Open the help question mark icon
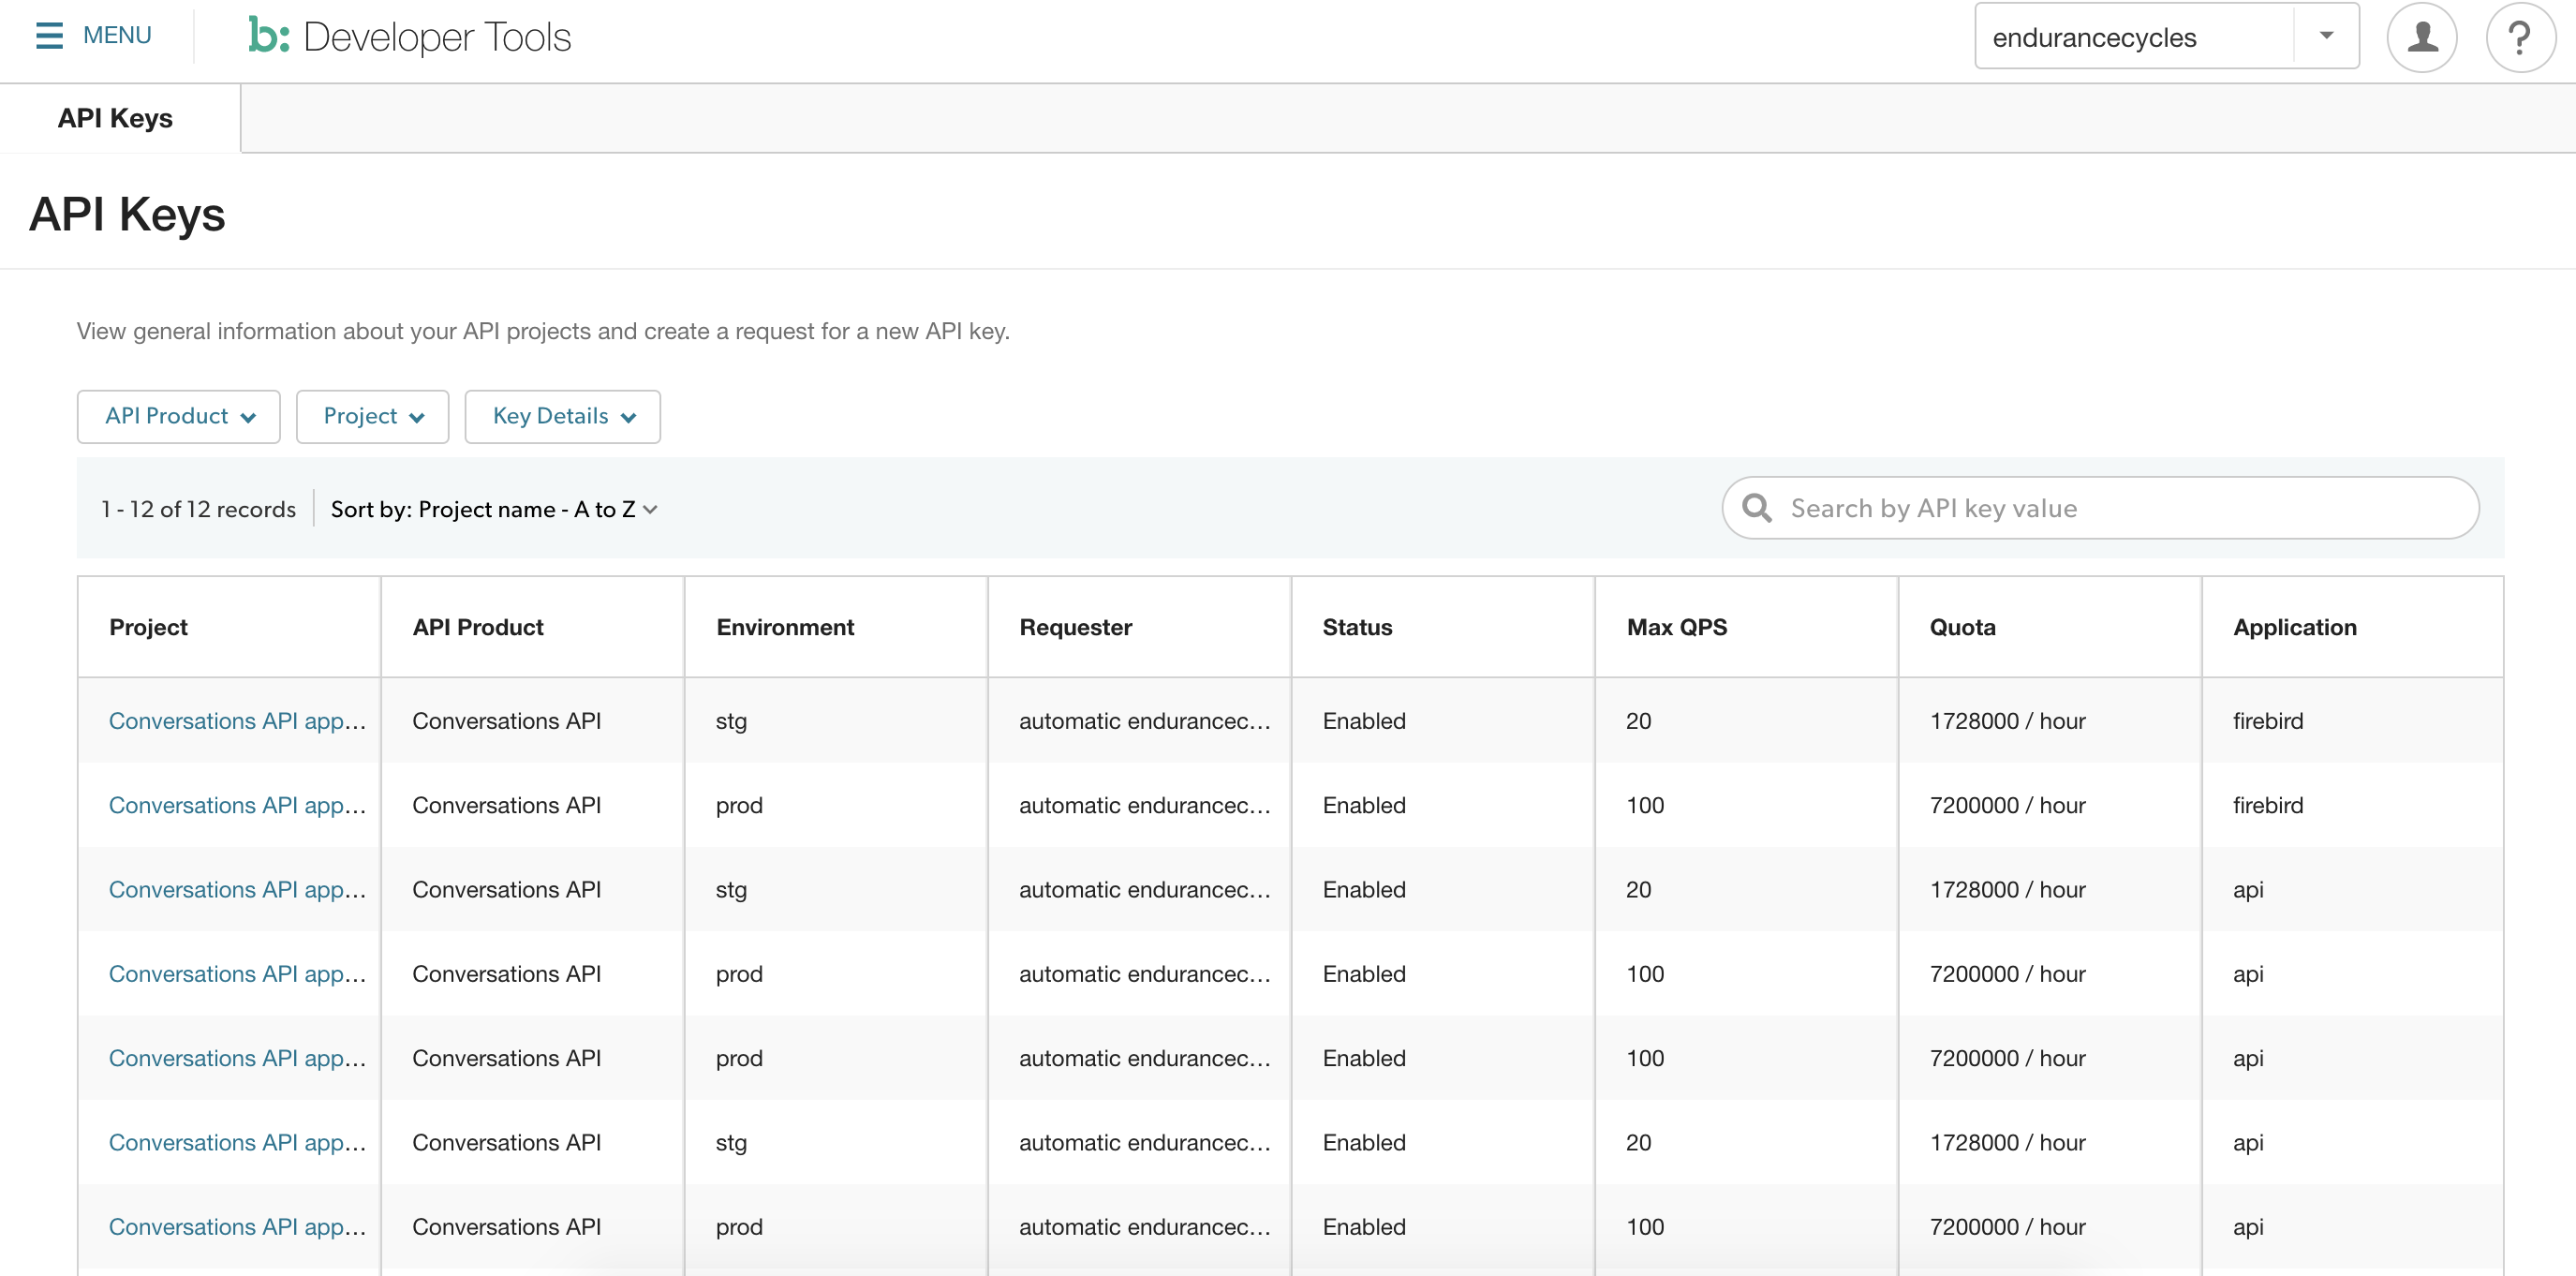 pyautogui.click(x=2519, y=37)
